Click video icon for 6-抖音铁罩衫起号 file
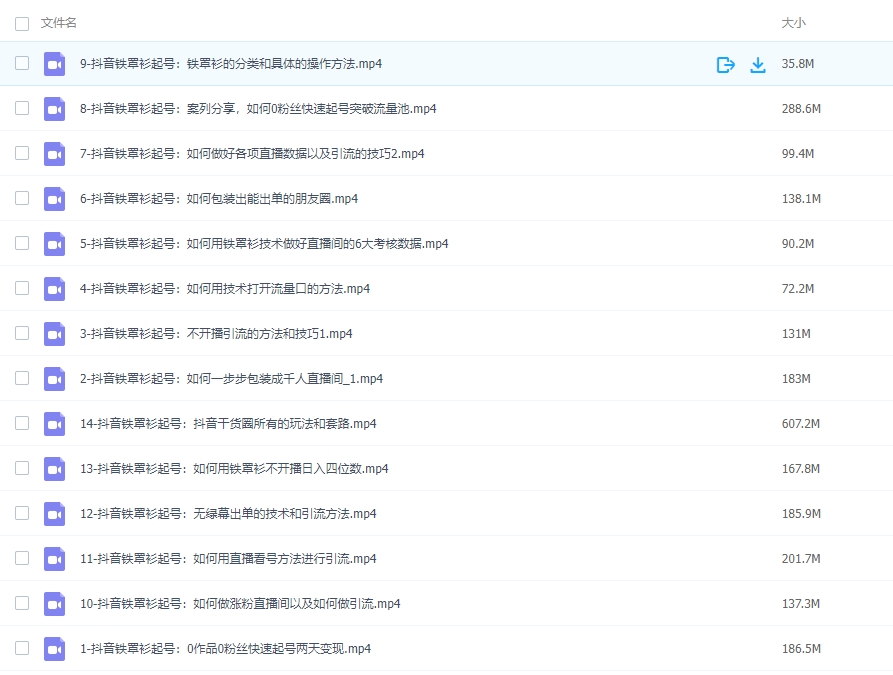 pyautogui.click(x=54, y=199)
